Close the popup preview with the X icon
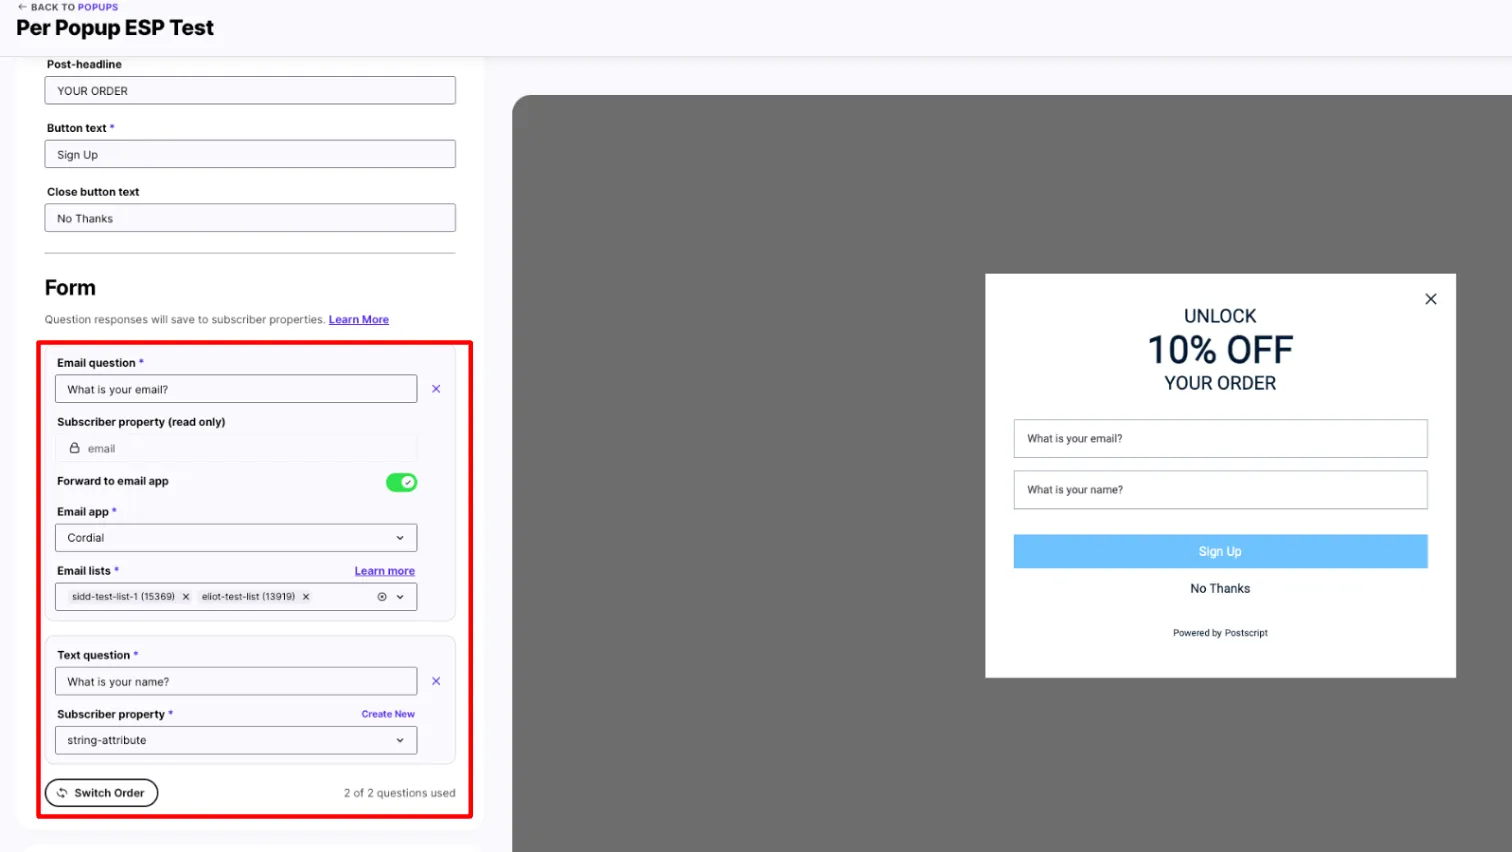This screenshot has height=852, width=1512. (1430, 298)
